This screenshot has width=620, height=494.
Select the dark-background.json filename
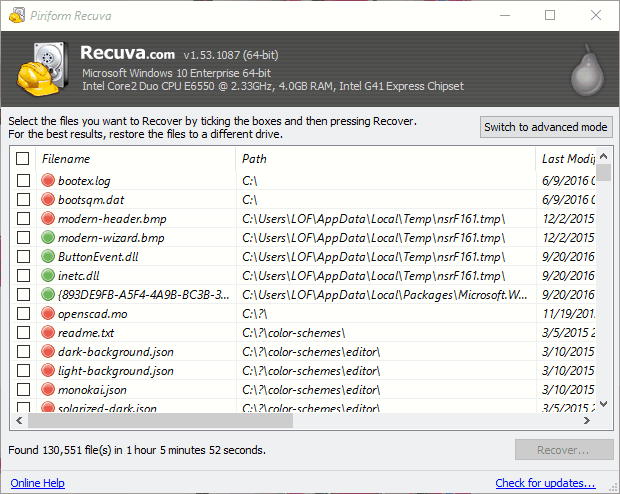click(115, 352)
